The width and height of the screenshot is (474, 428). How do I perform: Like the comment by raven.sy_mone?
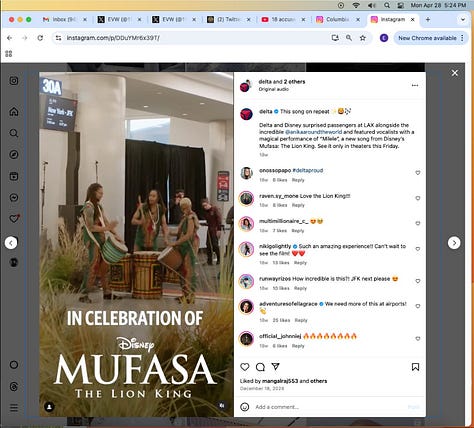click(418, 198)
